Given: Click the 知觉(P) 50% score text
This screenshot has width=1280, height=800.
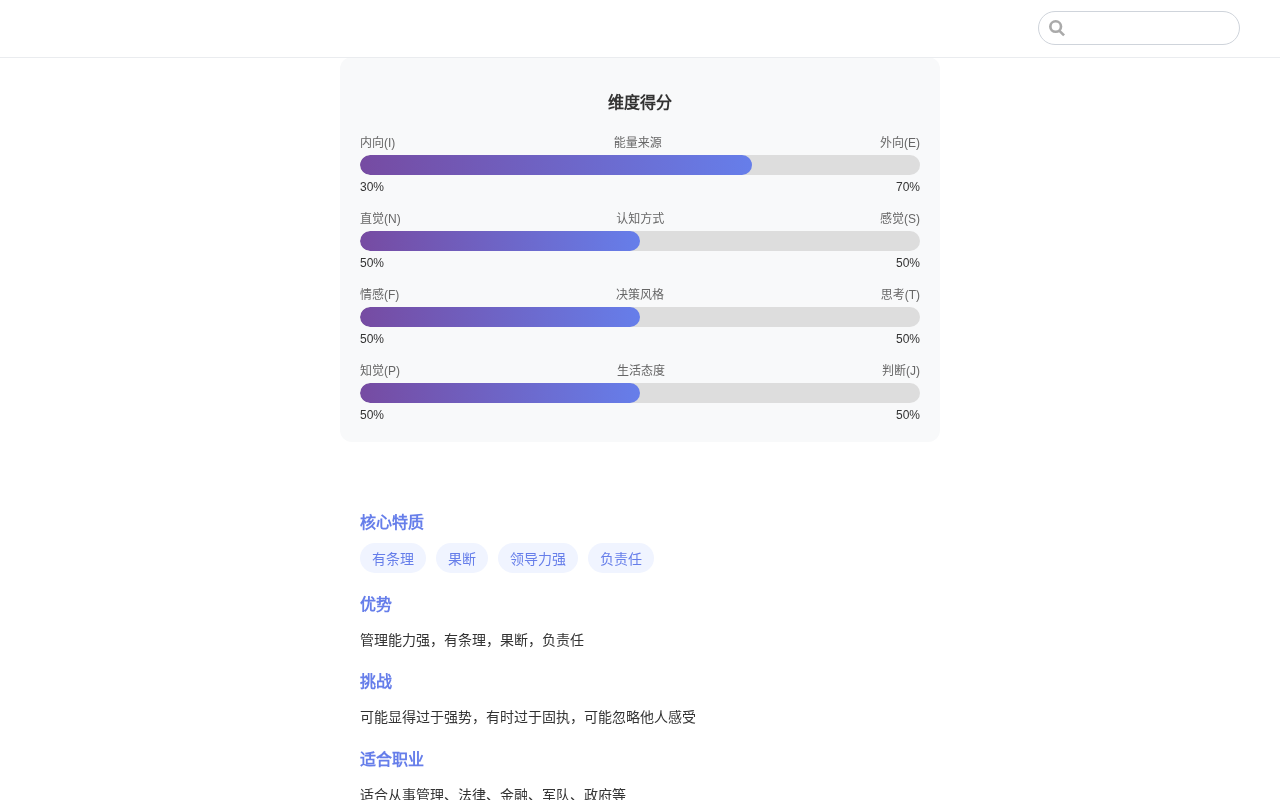Looking at the screenshot, I should (x=371, y=414).
